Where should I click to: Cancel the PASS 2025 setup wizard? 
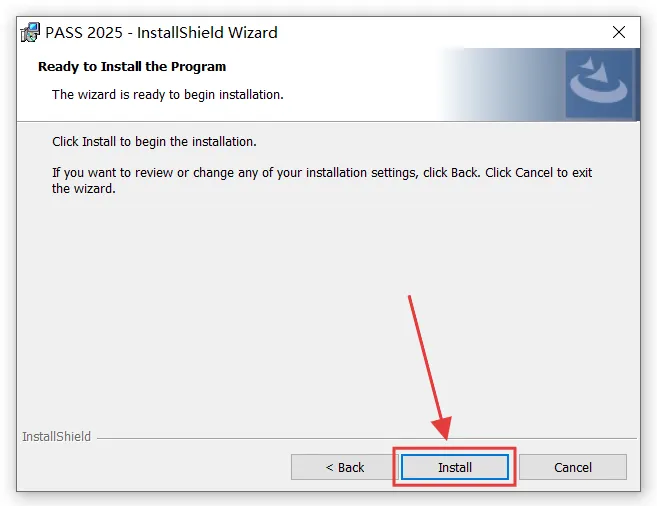click(x=573, y=467)
